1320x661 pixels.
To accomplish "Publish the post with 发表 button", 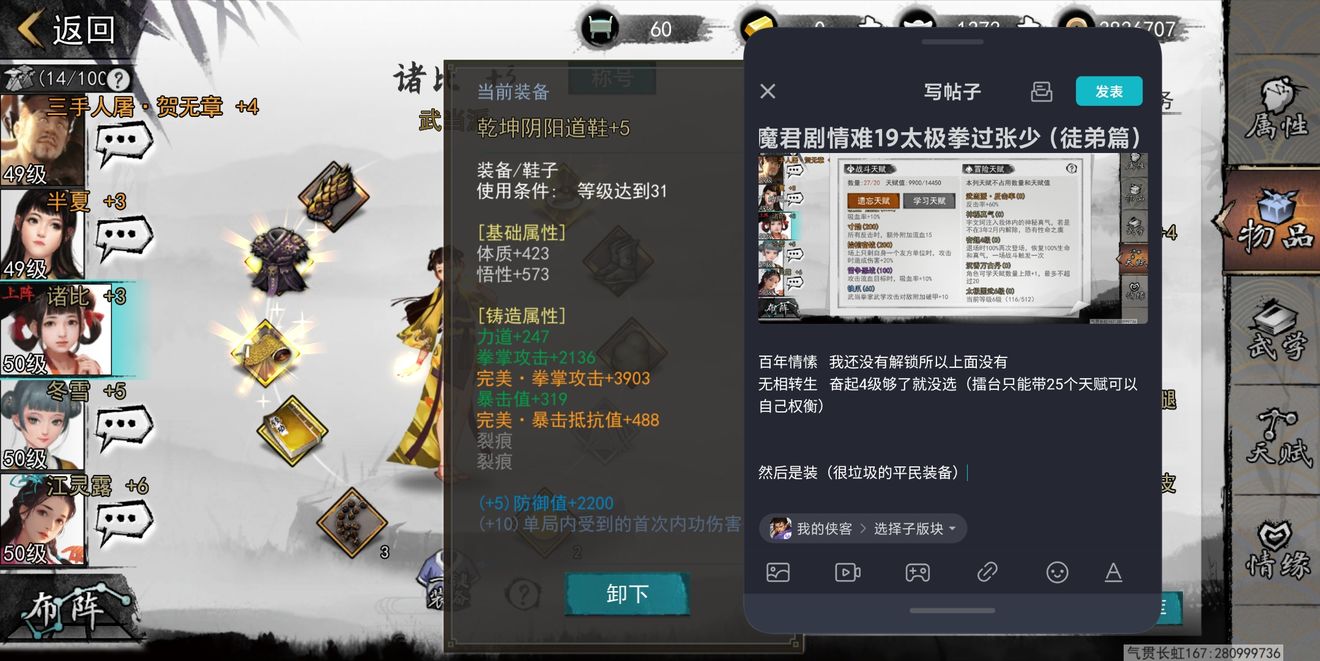I will coord(1109,92).
